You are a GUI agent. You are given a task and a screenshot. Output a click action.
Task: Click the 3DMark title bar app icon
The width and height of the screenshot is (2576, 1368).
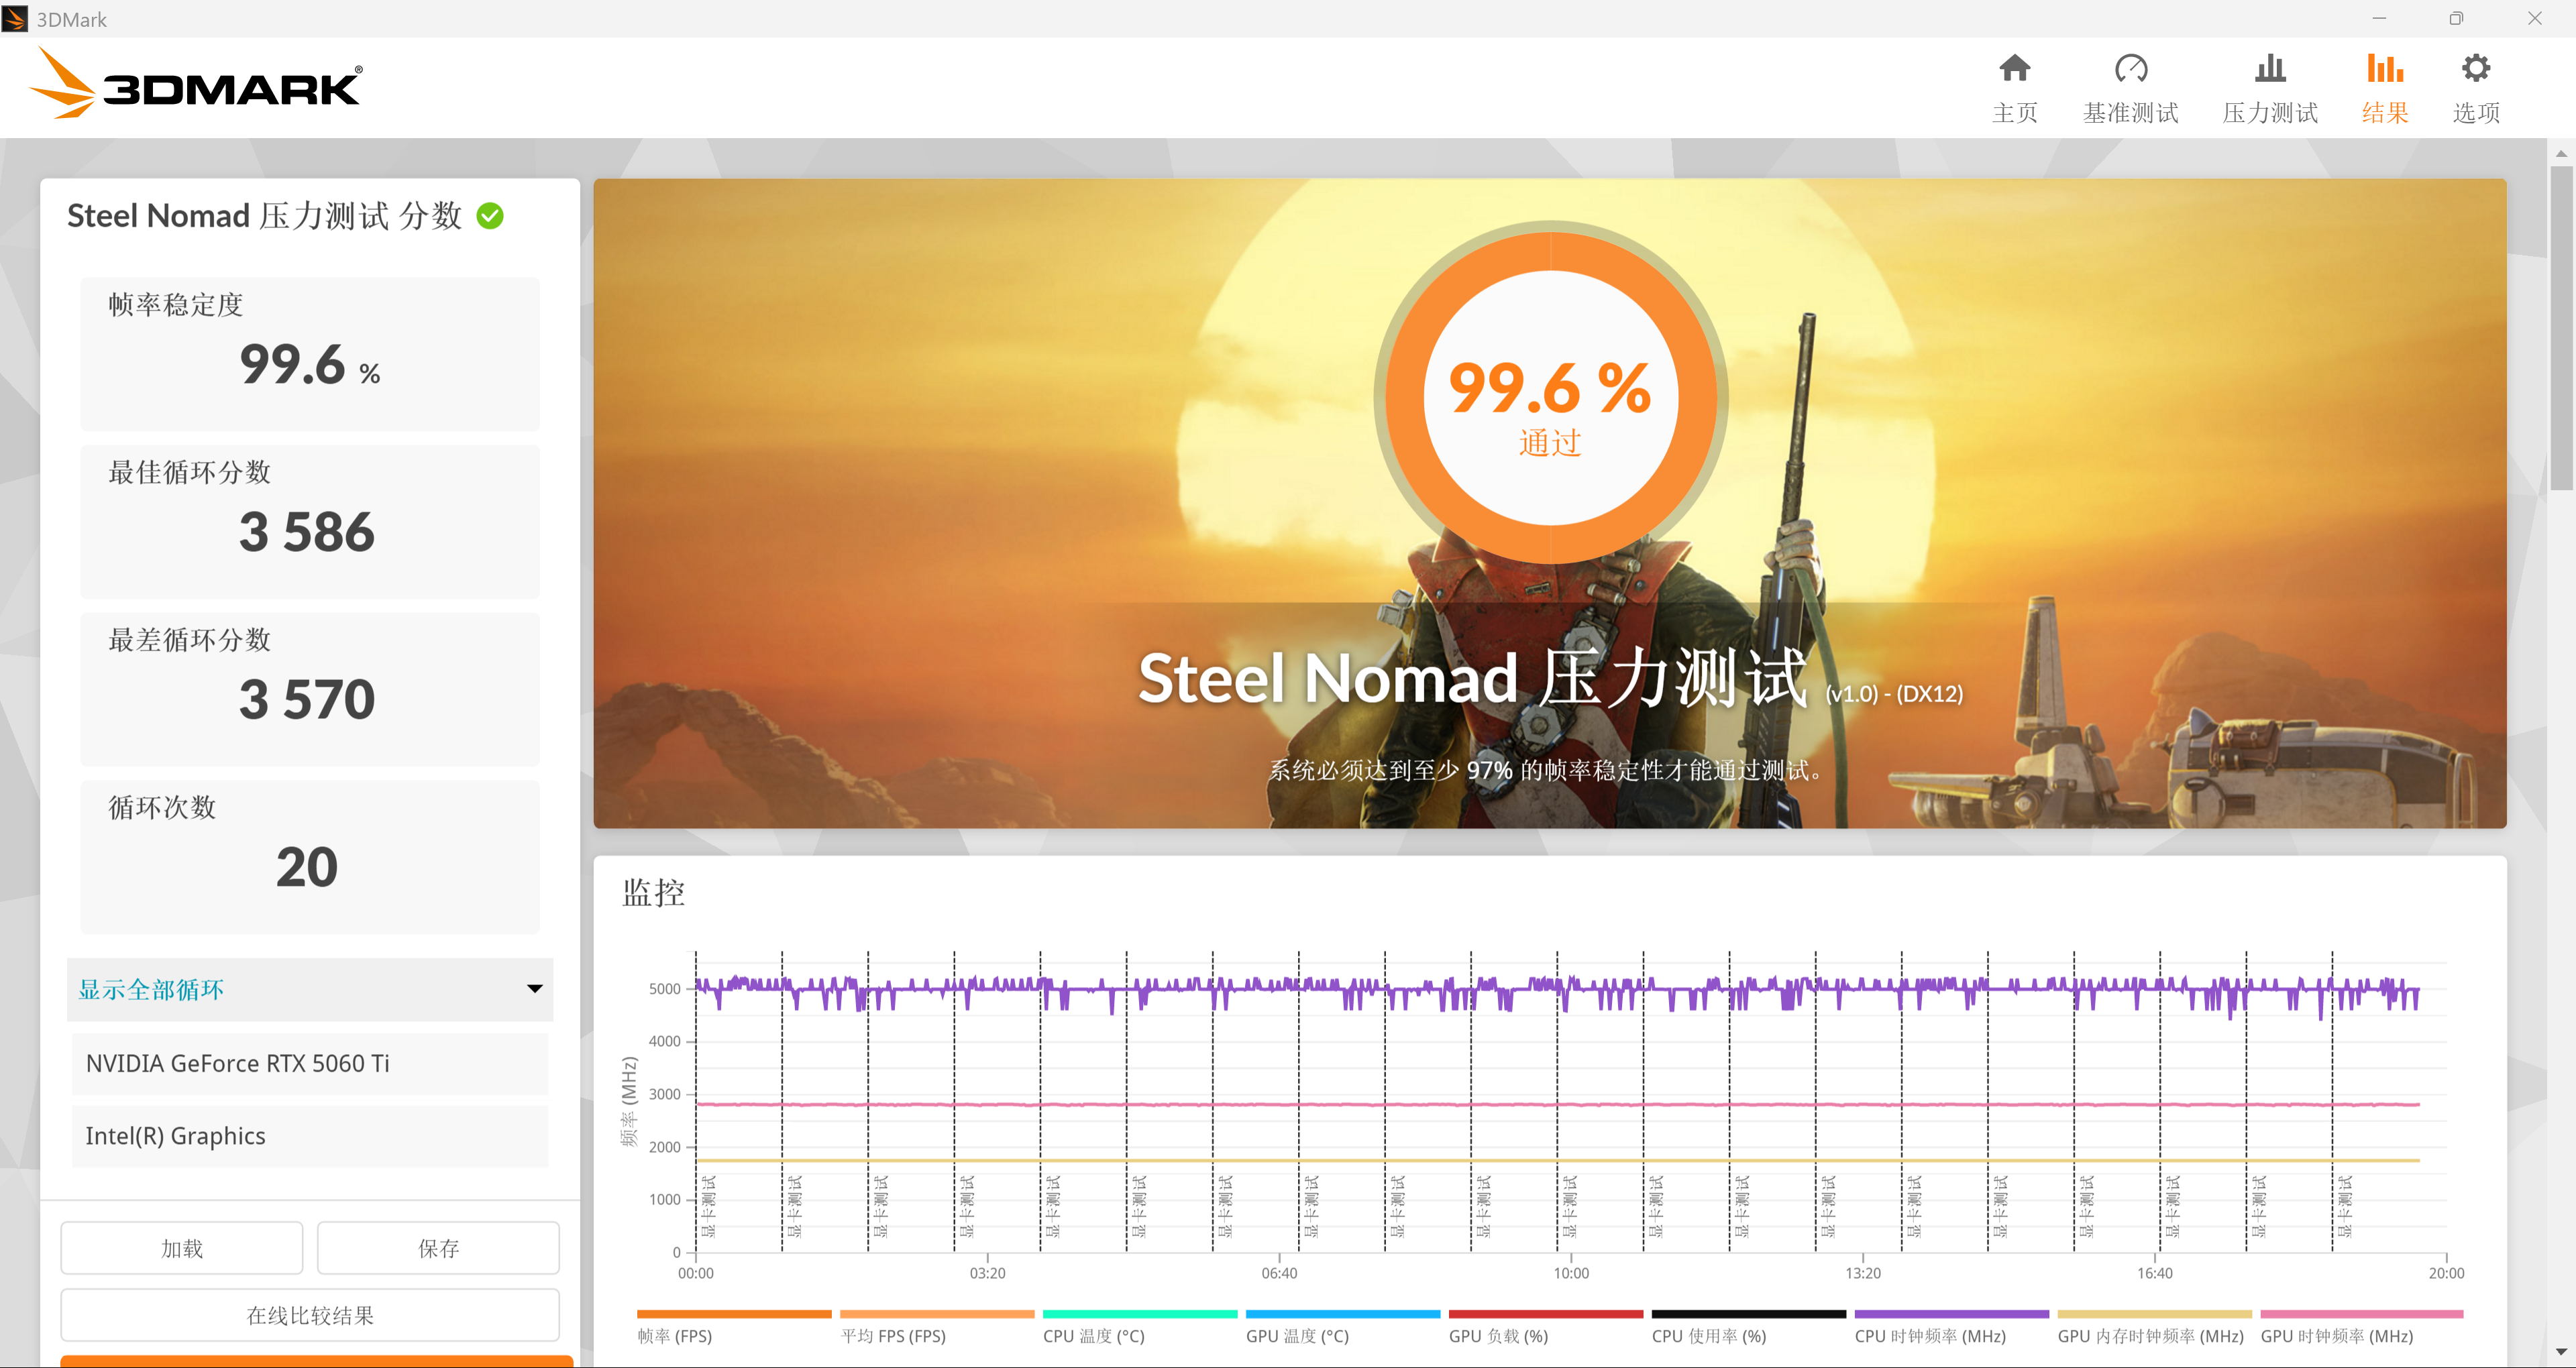click(x=15, y=19)
